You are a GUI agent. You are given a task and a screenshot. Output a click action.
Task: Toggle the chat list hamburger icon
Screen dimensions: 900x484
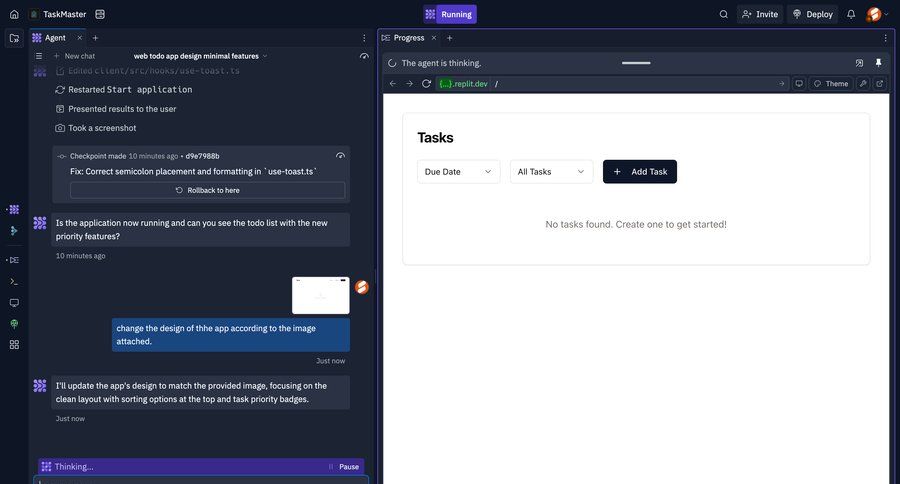coord(38,56)
